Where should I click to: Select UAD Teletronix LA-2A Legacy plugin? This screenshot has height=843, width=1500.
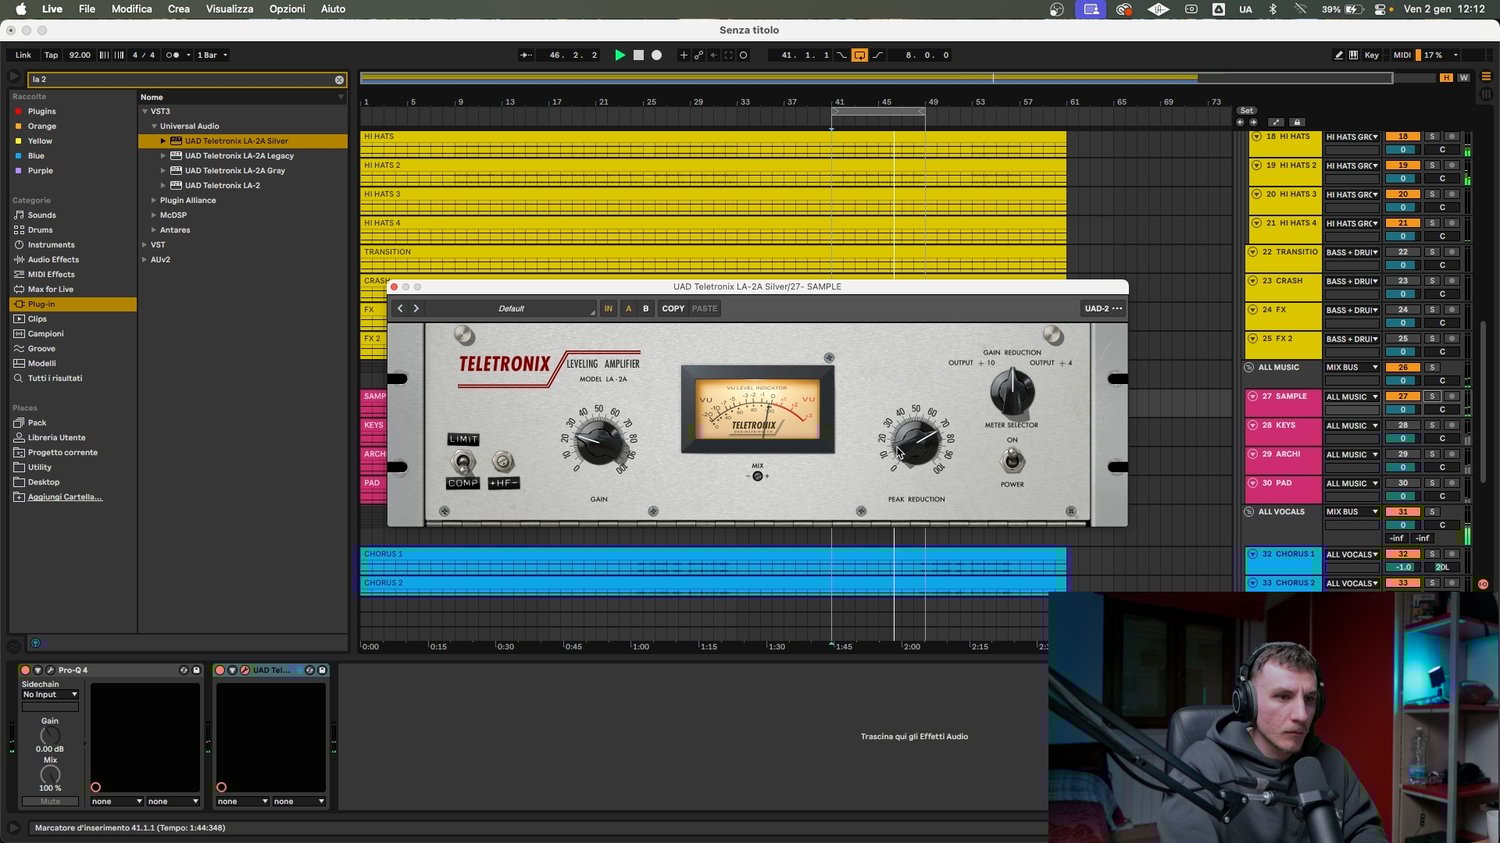pos(239,156)
